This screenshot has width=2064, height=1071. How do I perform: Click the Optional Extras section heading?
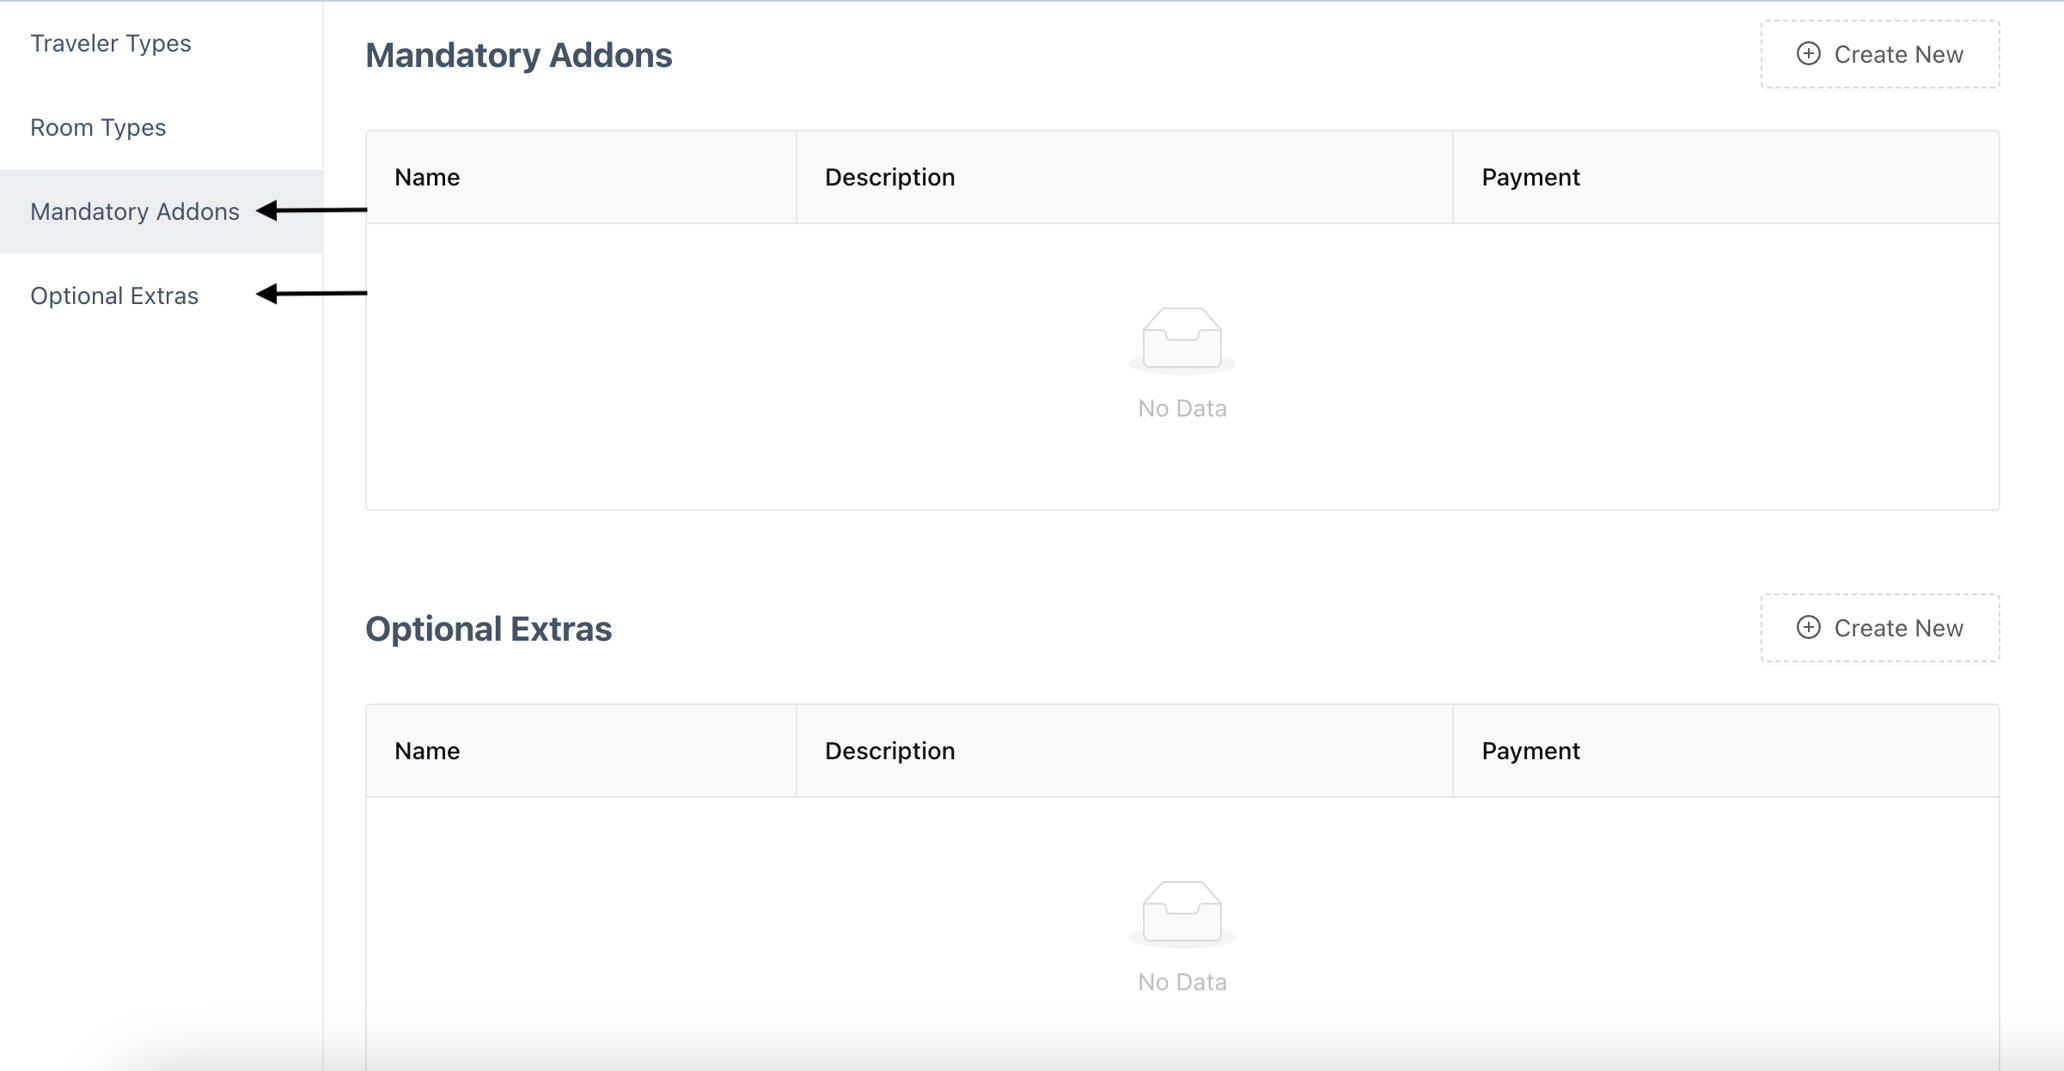tap(489, 629)
